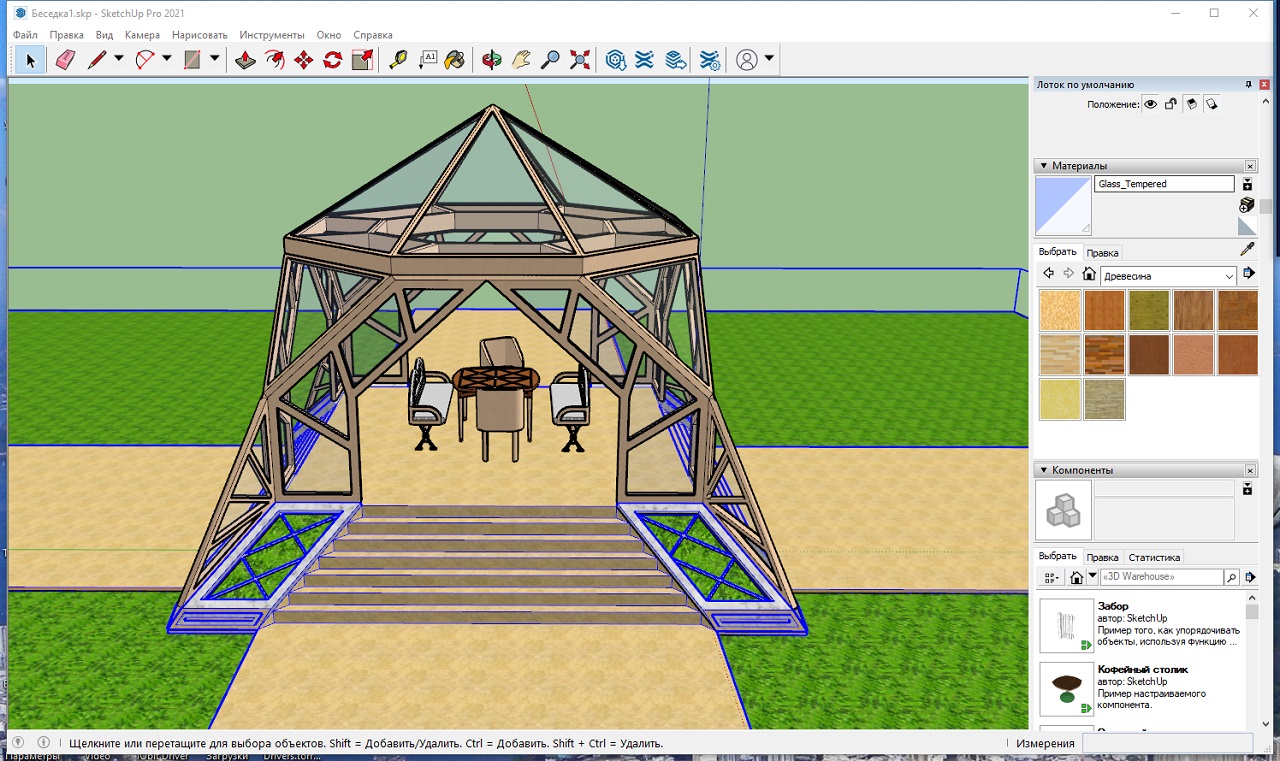Click the 3D Warehouse search button
The width and height of the screenshot is (1280, 761).
click(x=1232, y=577)
